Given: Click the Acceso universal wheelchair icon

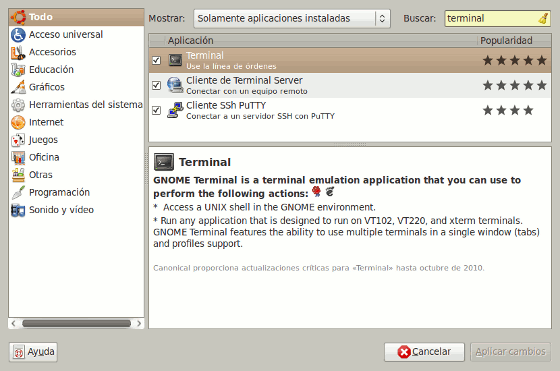Looking at the screenshot, I should tap(18, 35).
